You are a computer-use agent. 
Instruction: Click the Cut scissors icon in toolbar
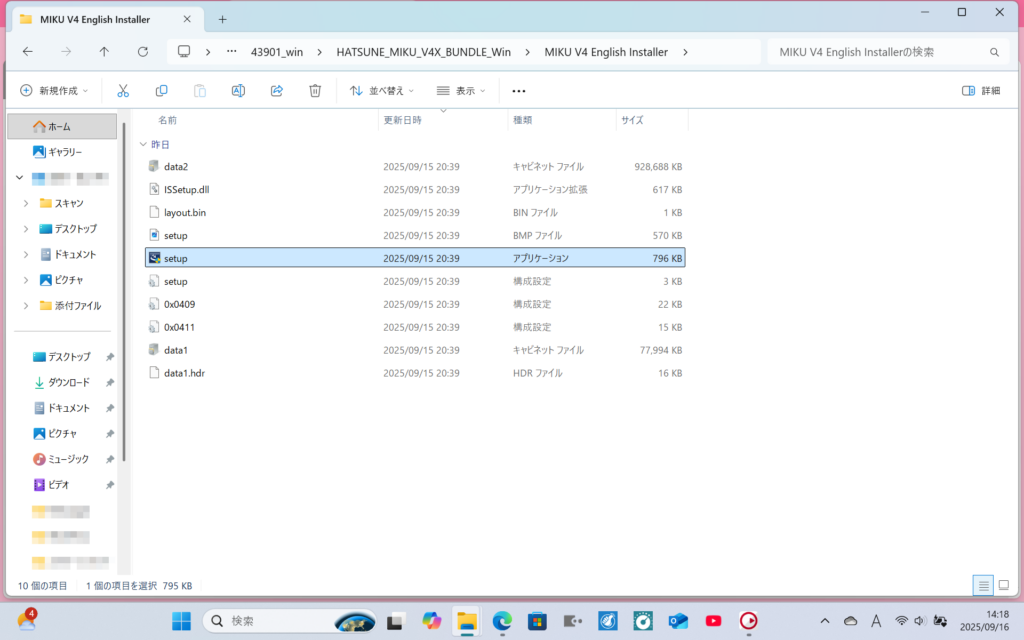(123, 90)
